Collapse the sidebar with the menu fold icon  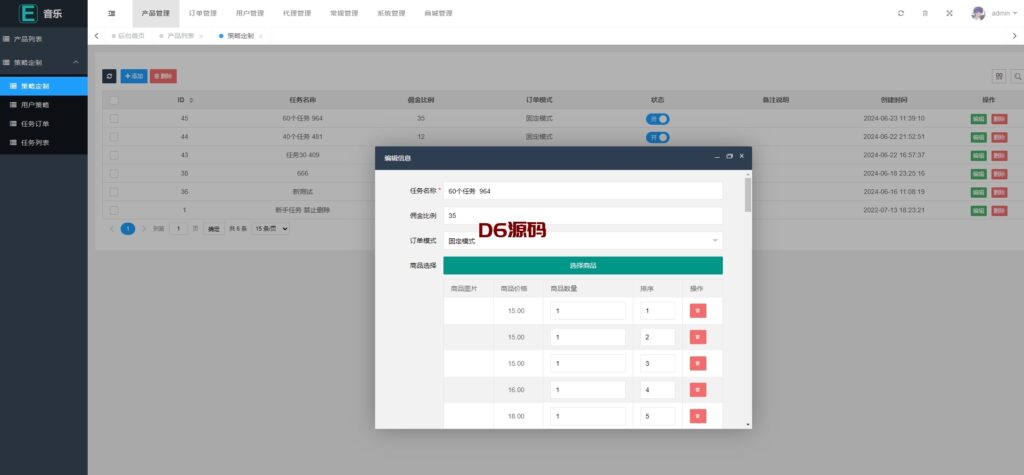112,13
